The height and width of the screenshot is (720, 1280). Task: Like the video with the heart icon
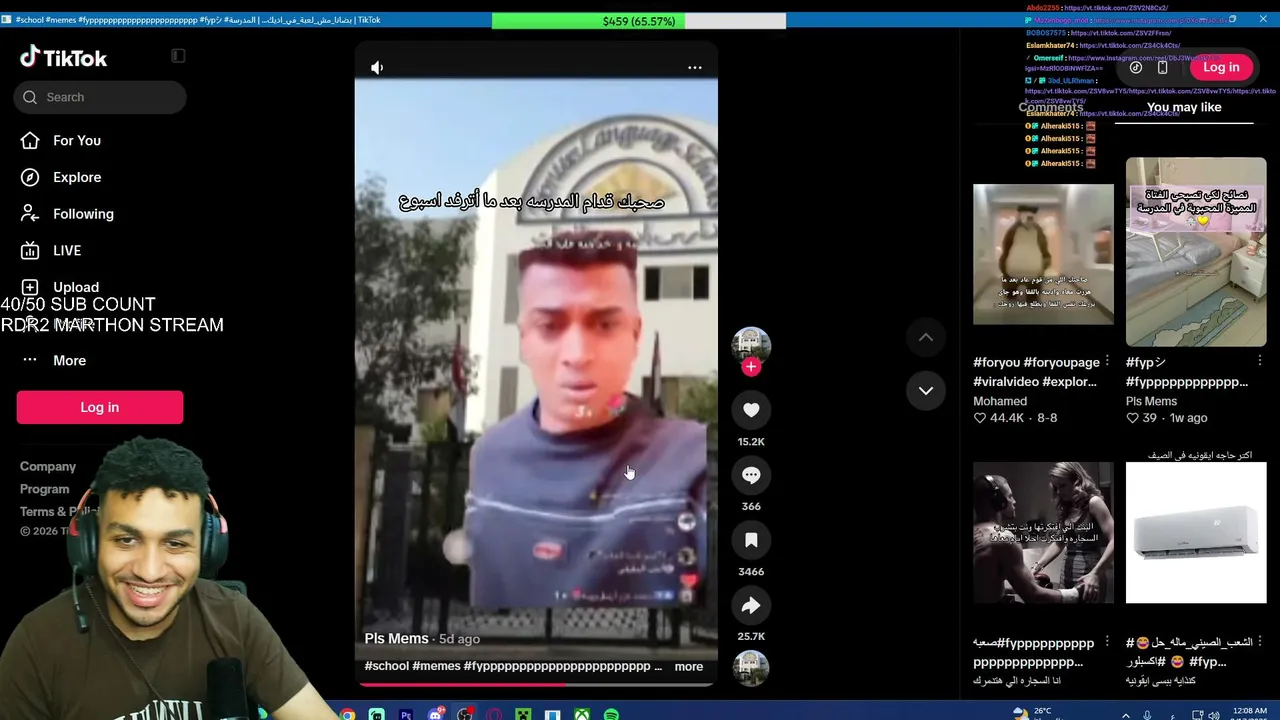click(751, 410)
